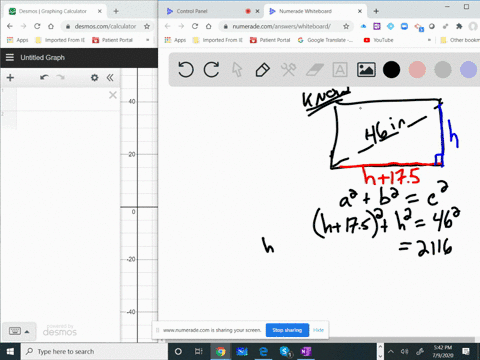Show hidden system tray icons
This screenshot has height=360, width=480.
pos(391,351)
